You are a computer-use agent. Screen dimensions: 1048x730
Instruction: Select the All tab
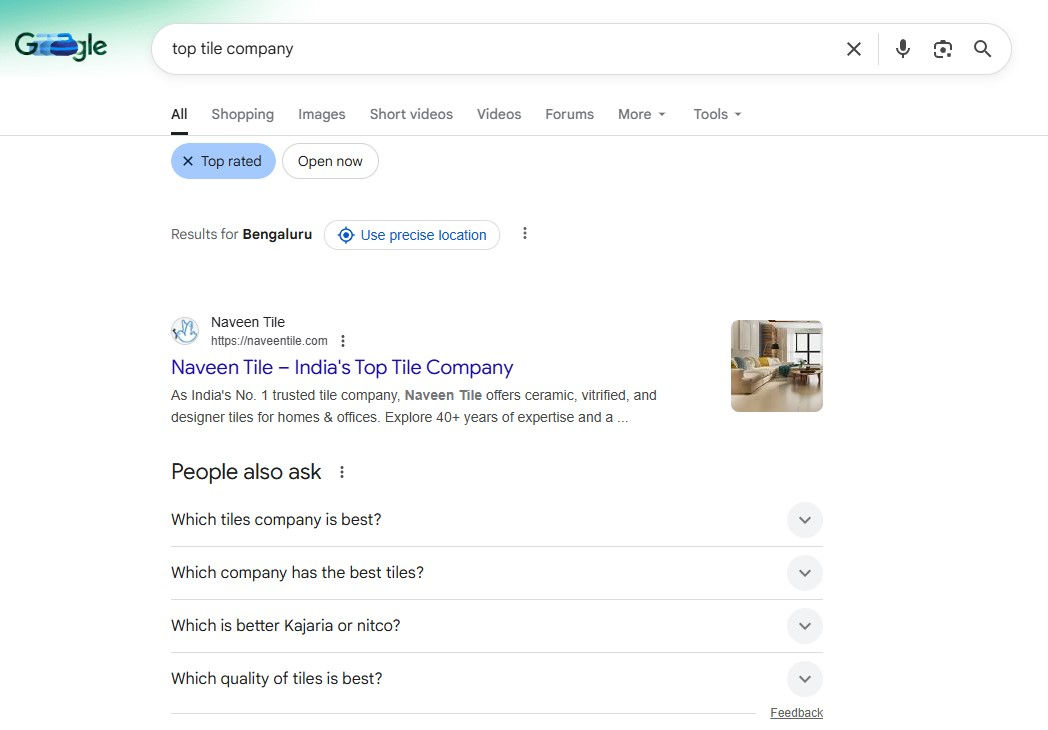[179, 114]
